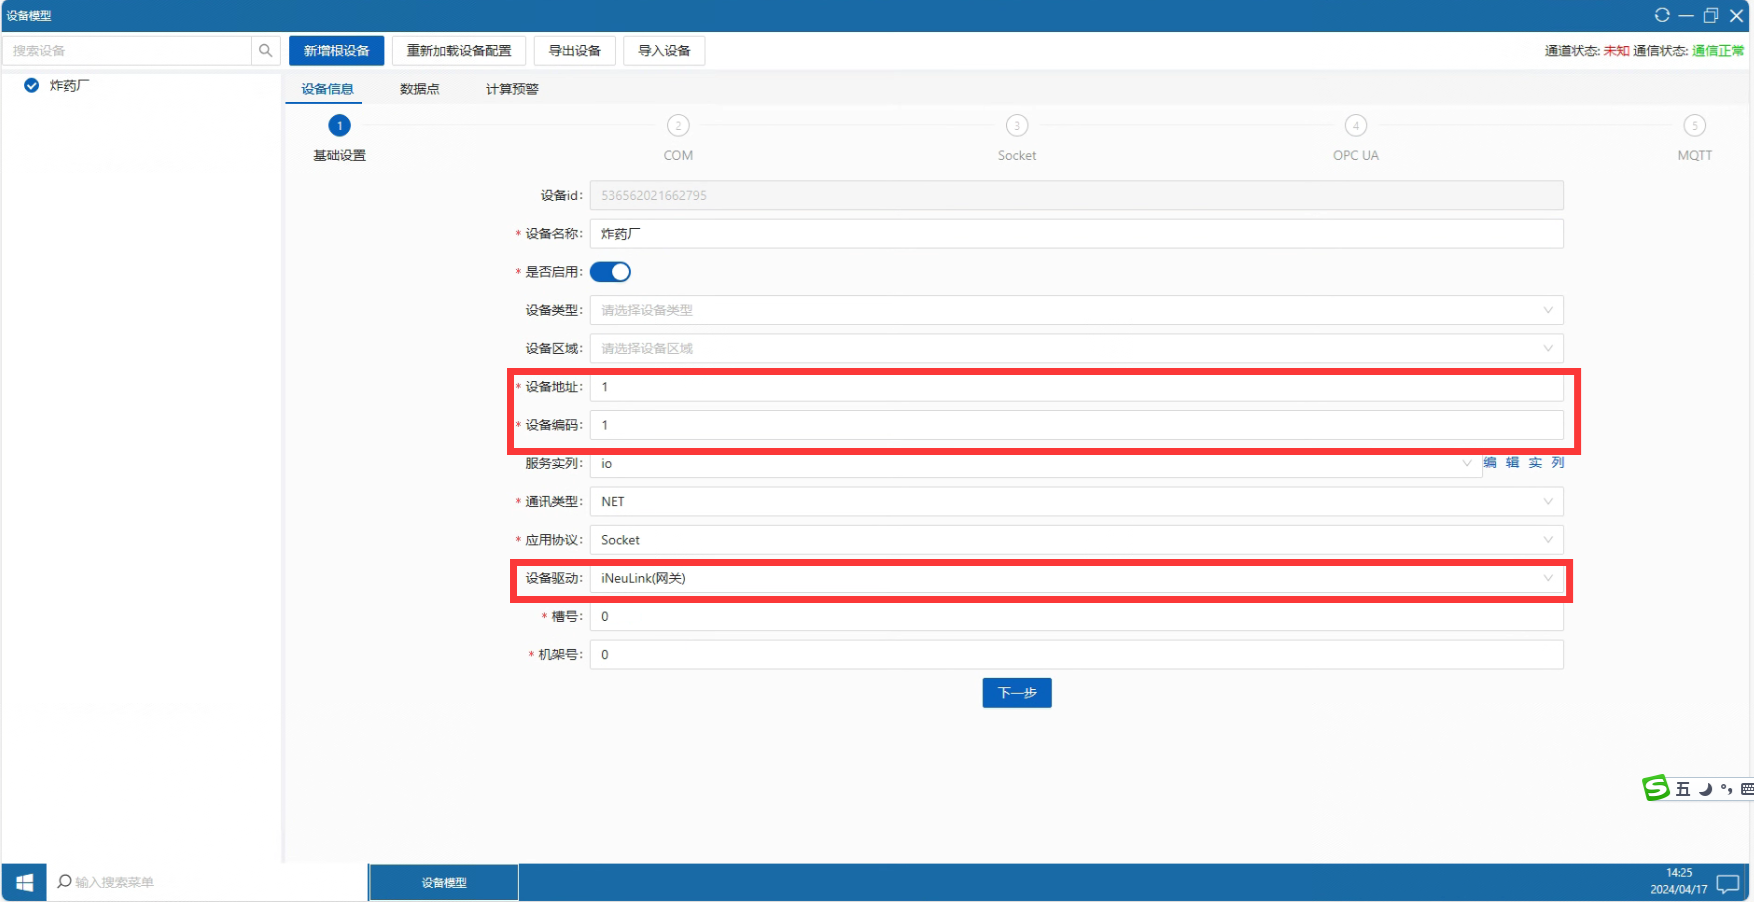Click the 槽号 input field
The image size is (1754, 902).
point(1076,617)
